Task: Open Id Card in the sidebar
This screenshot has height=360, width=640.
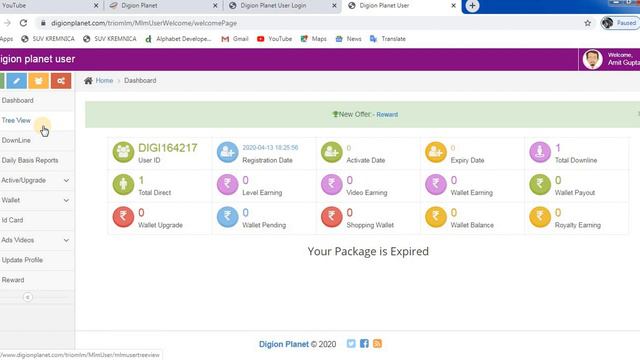Action: (12, 220)
